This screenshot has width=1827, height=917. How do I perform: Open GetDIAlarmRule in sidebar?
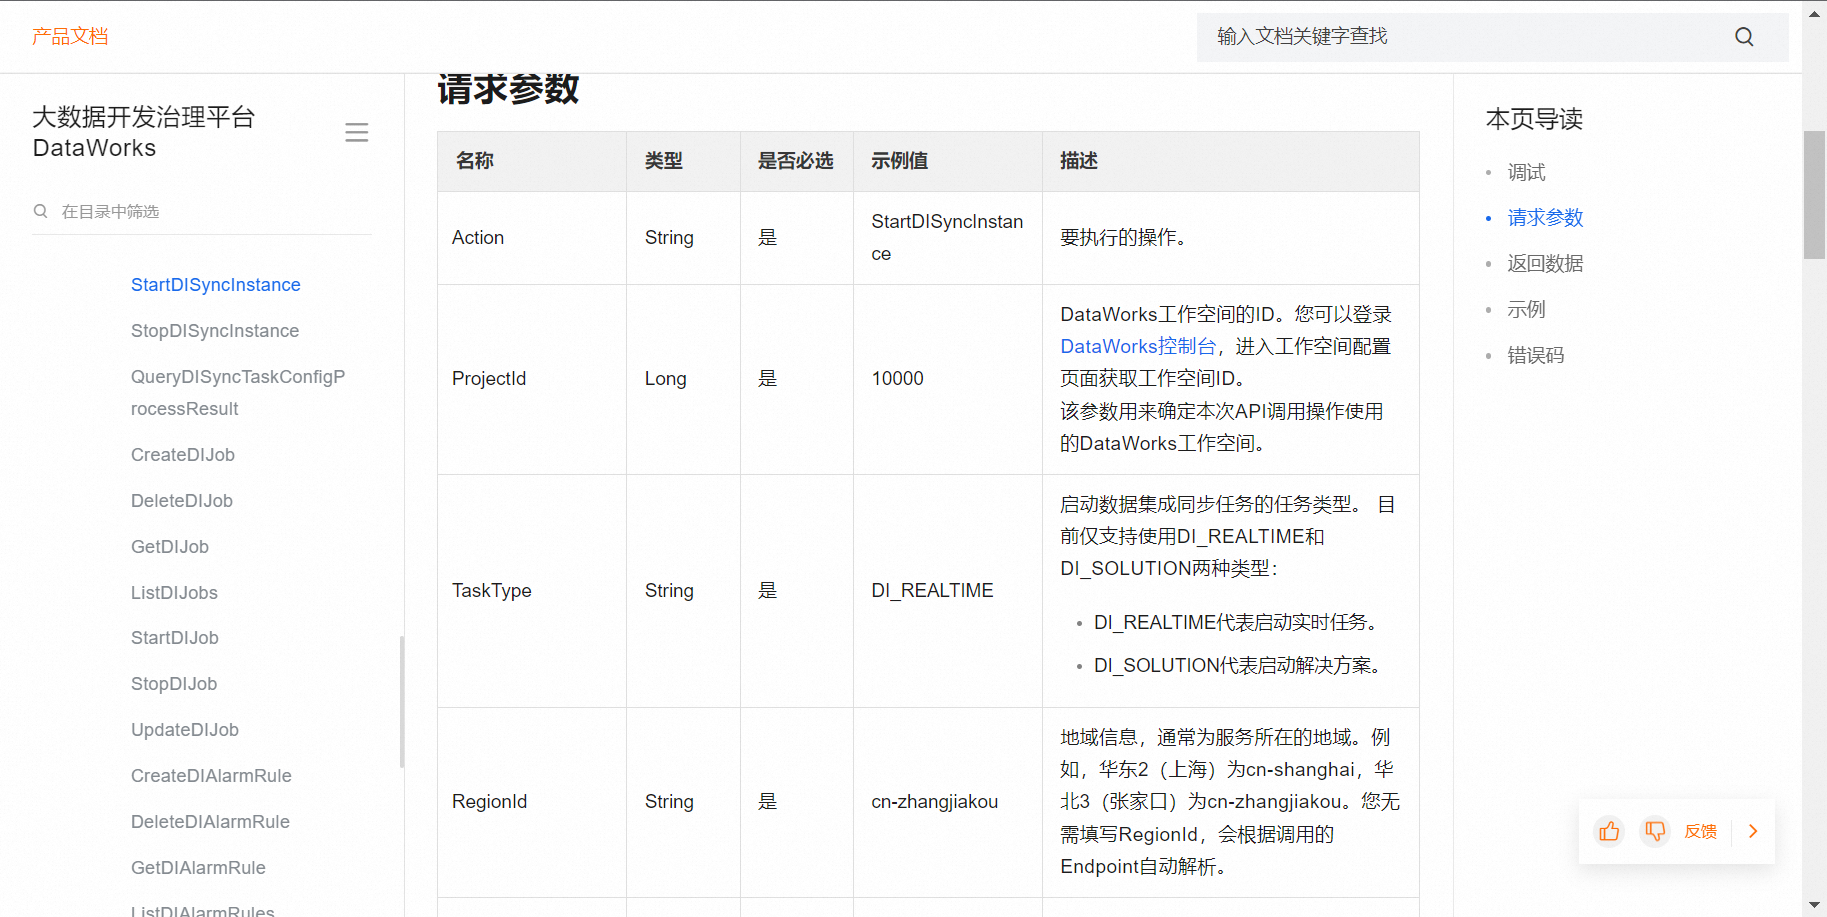(198, 868)
